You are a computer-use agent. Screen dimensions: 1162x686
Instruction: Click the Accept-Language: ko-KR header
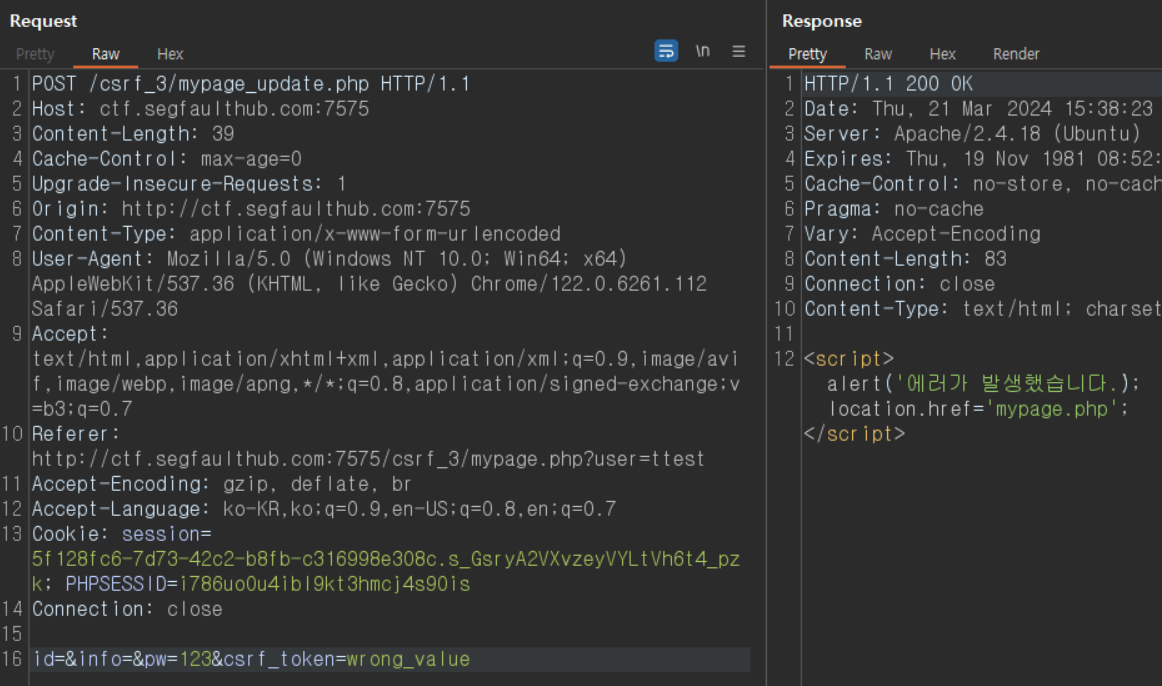(324, 509)
